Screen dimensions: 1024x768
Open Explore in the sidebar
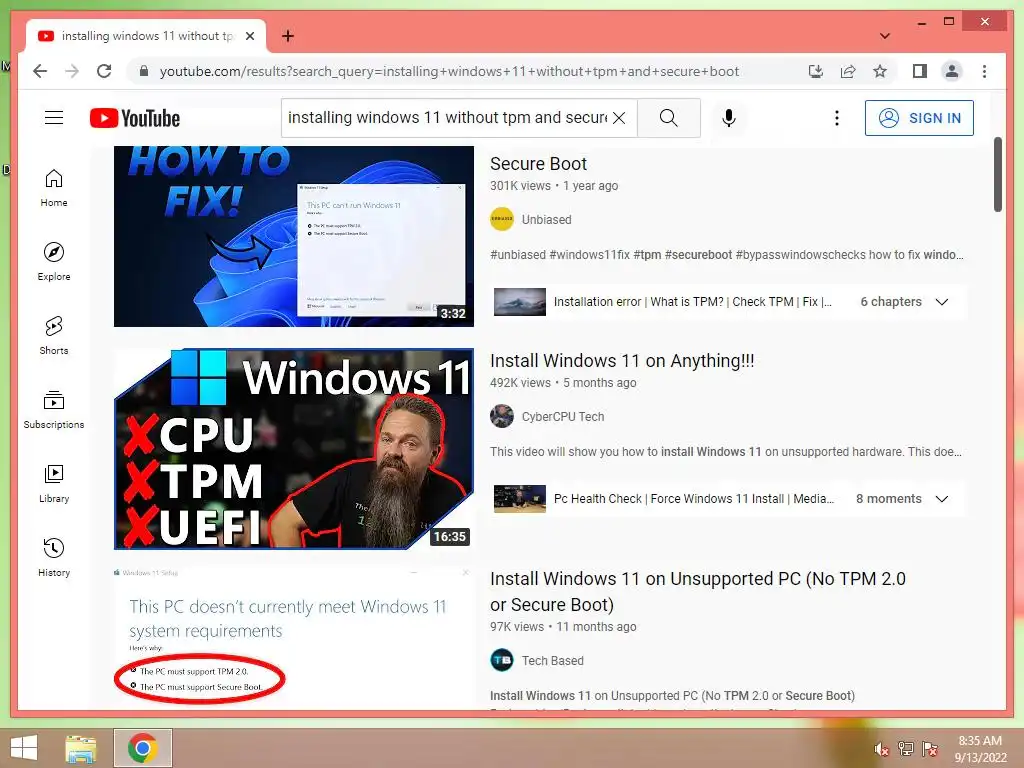tap(54, 262)
